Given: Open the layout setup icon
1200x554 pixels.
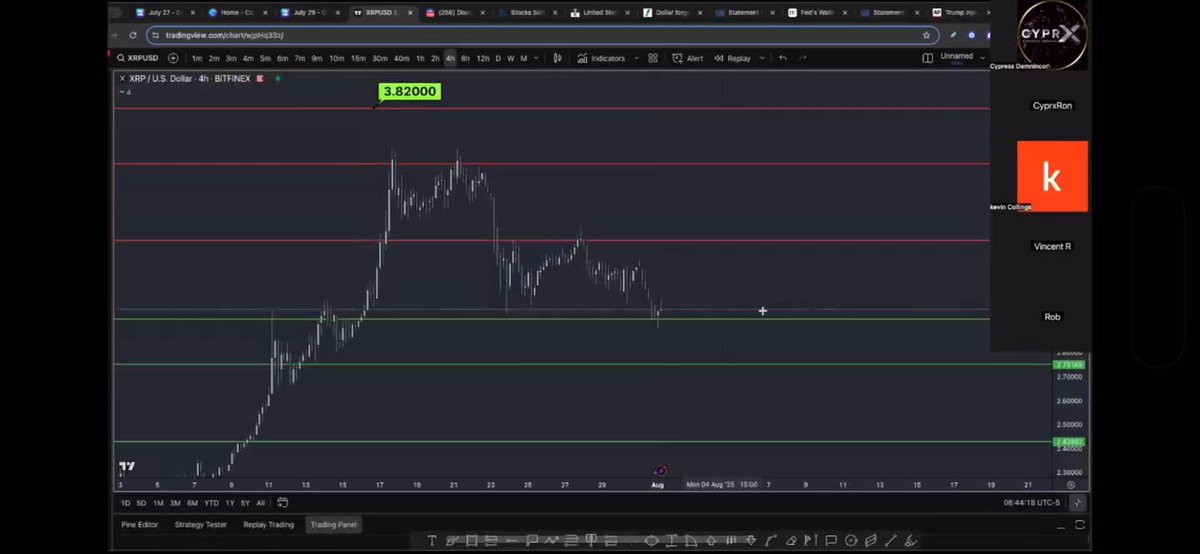Looking at the screenshot, I should [x=927, y=58].
